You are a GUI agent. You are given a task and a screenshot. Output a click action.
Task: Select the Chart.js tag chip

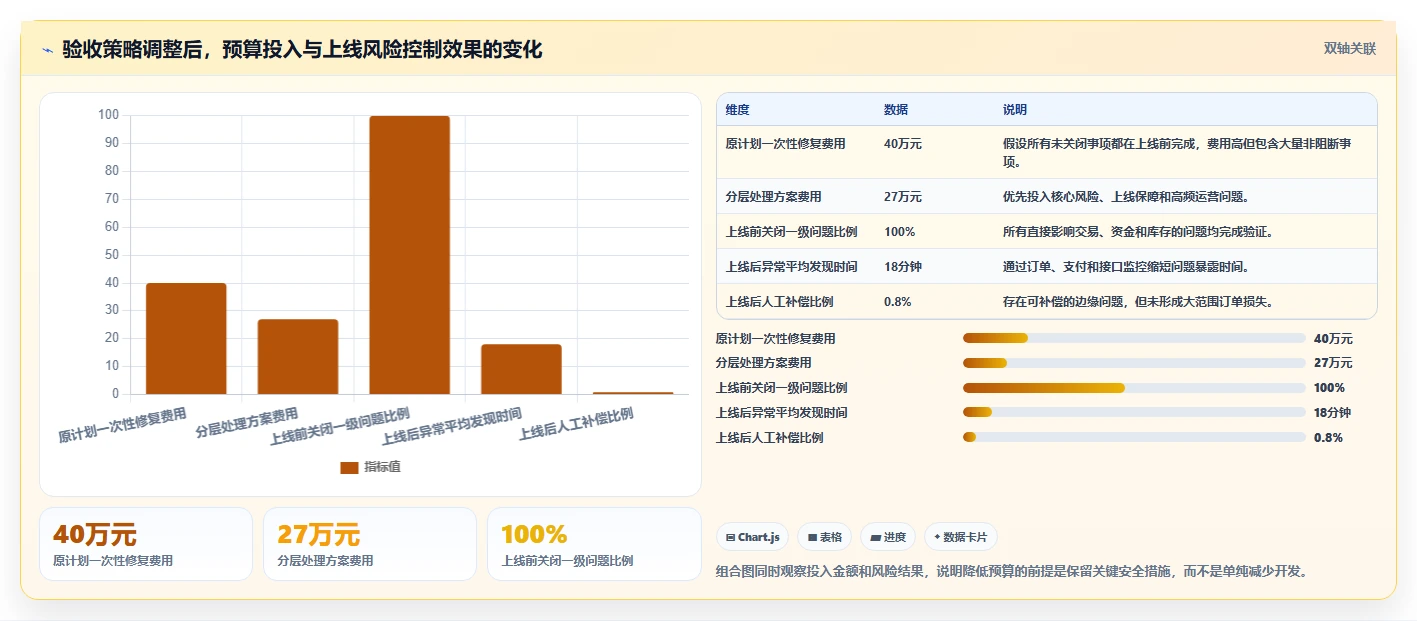point(752,537)
